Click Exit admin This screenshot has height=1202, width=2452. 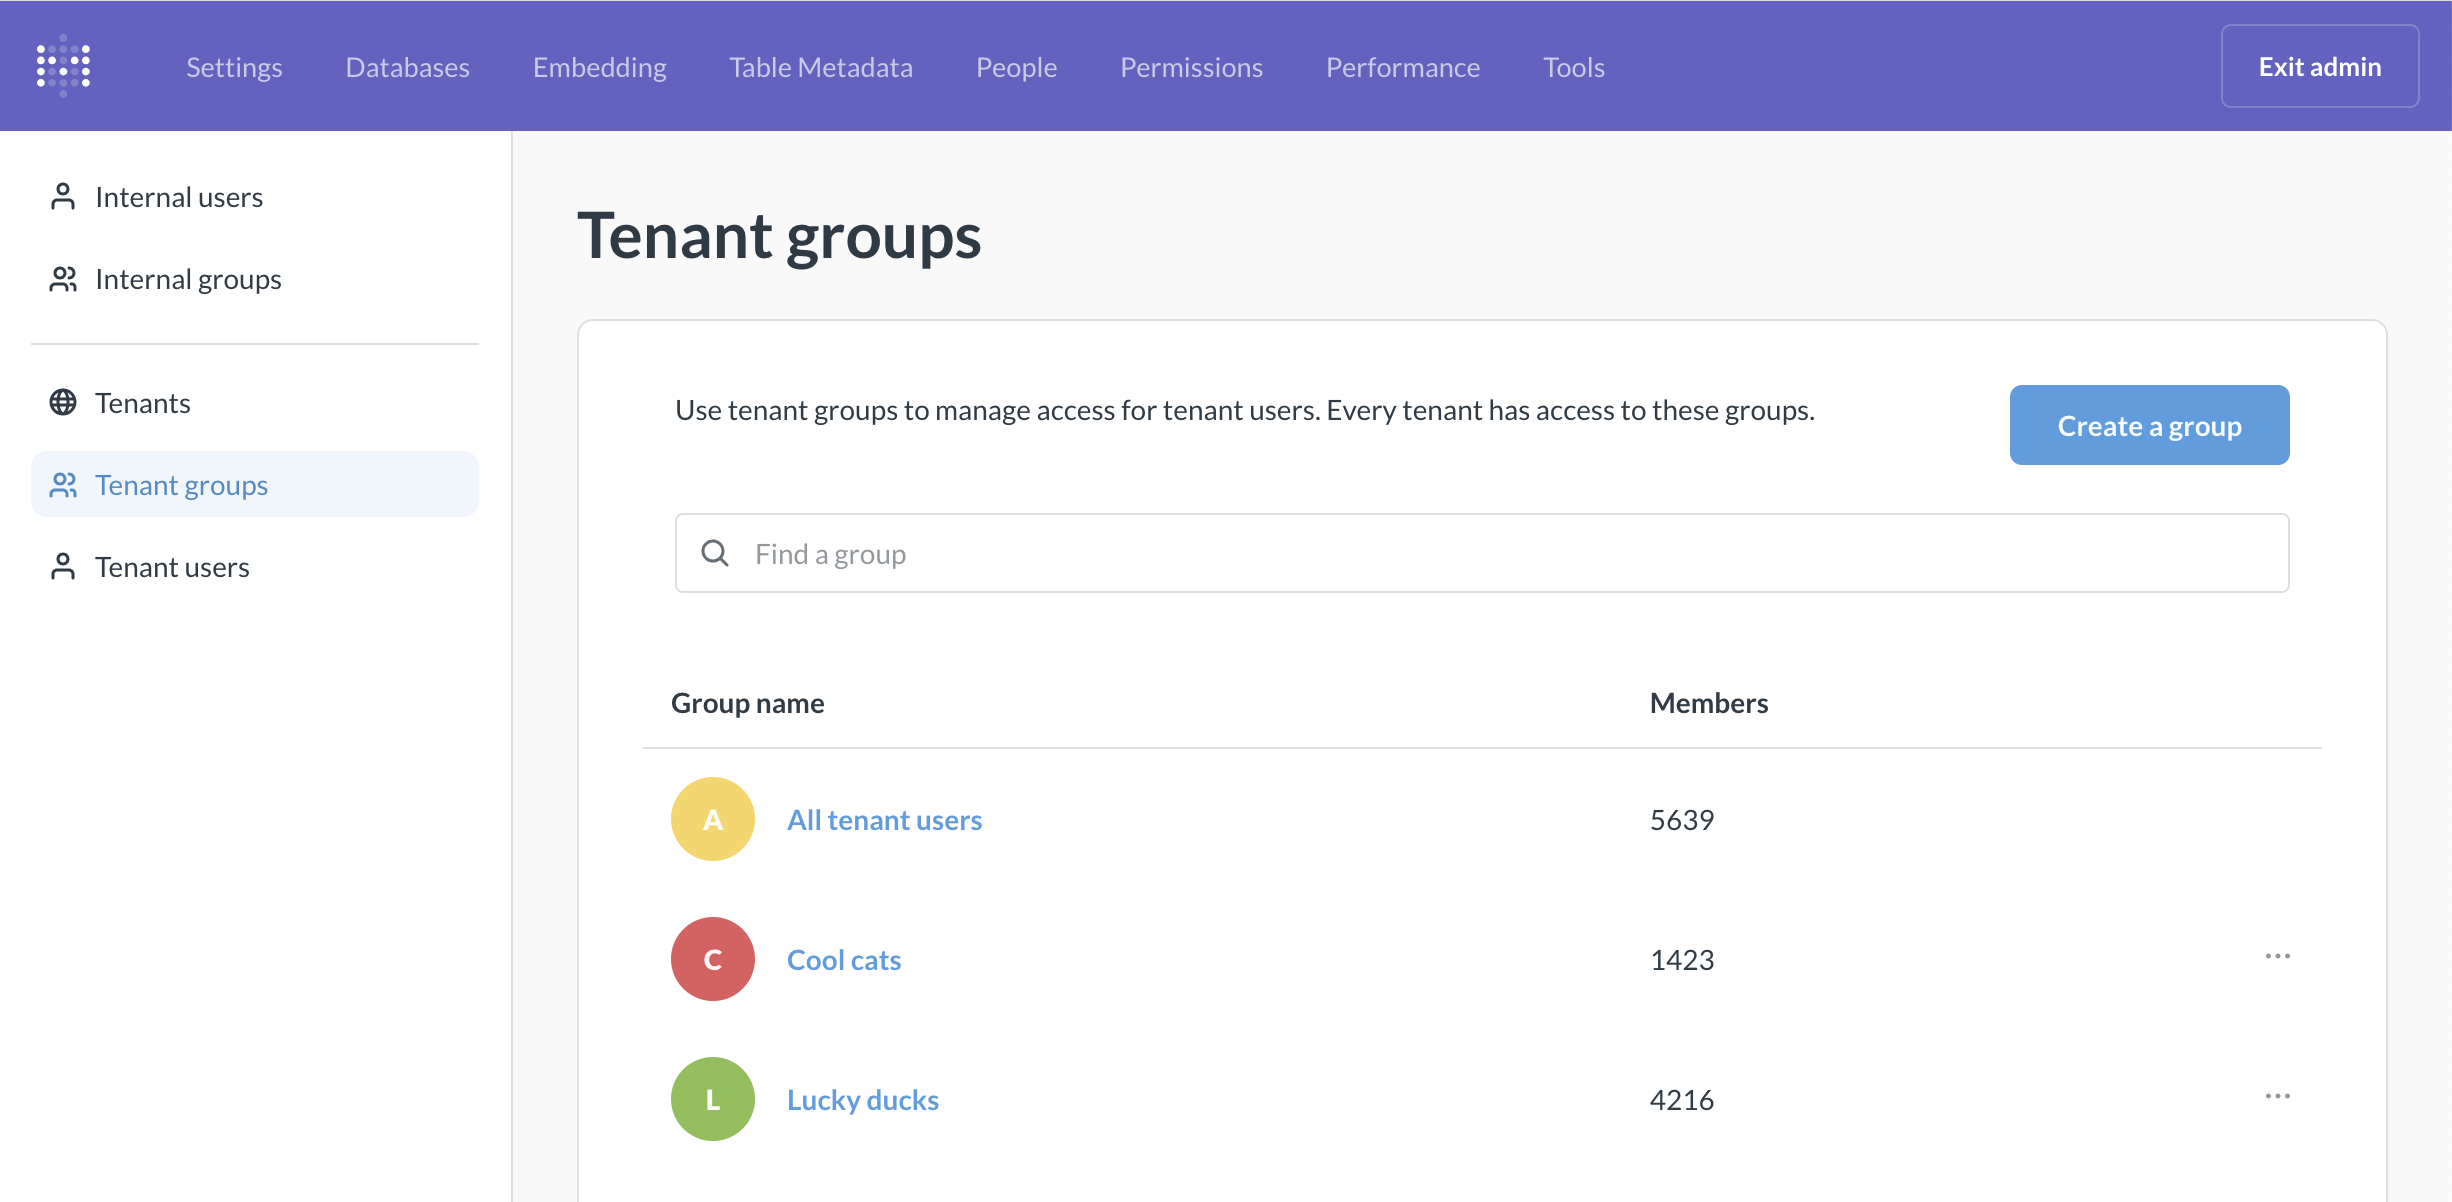click(2319, 65)
